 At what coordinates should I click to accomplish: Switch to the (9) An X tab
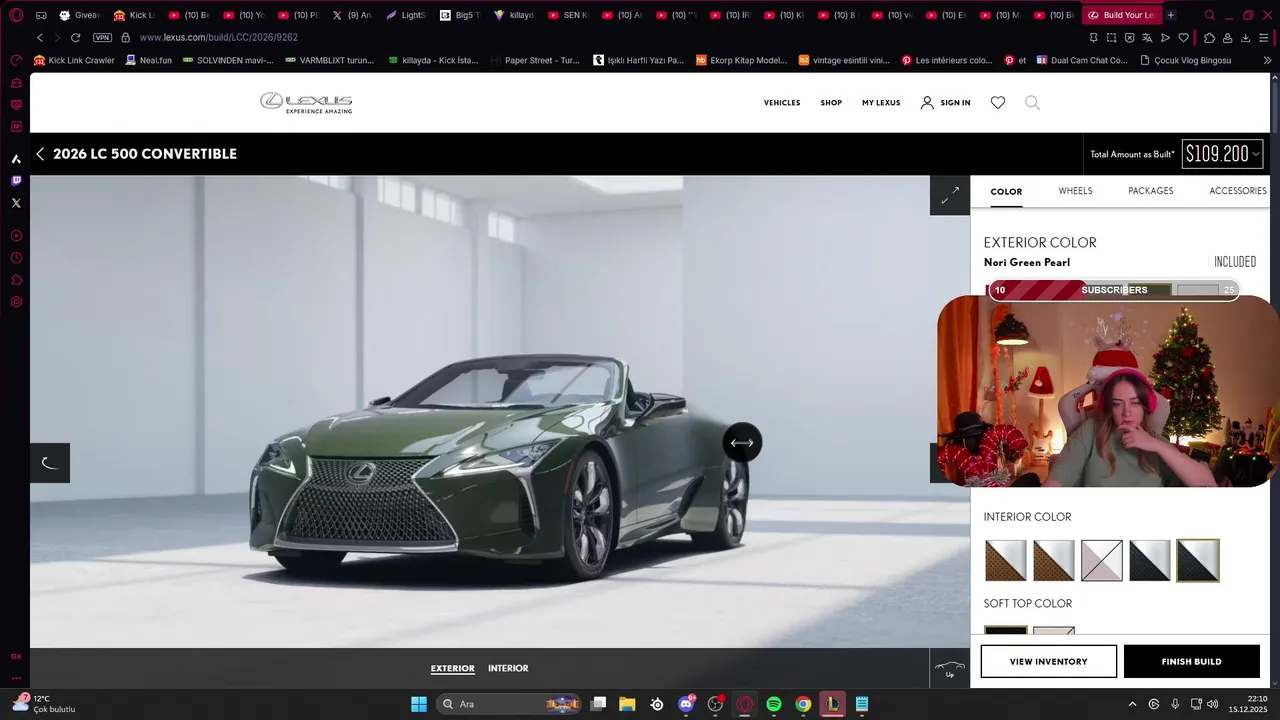[x=352, y=15]
